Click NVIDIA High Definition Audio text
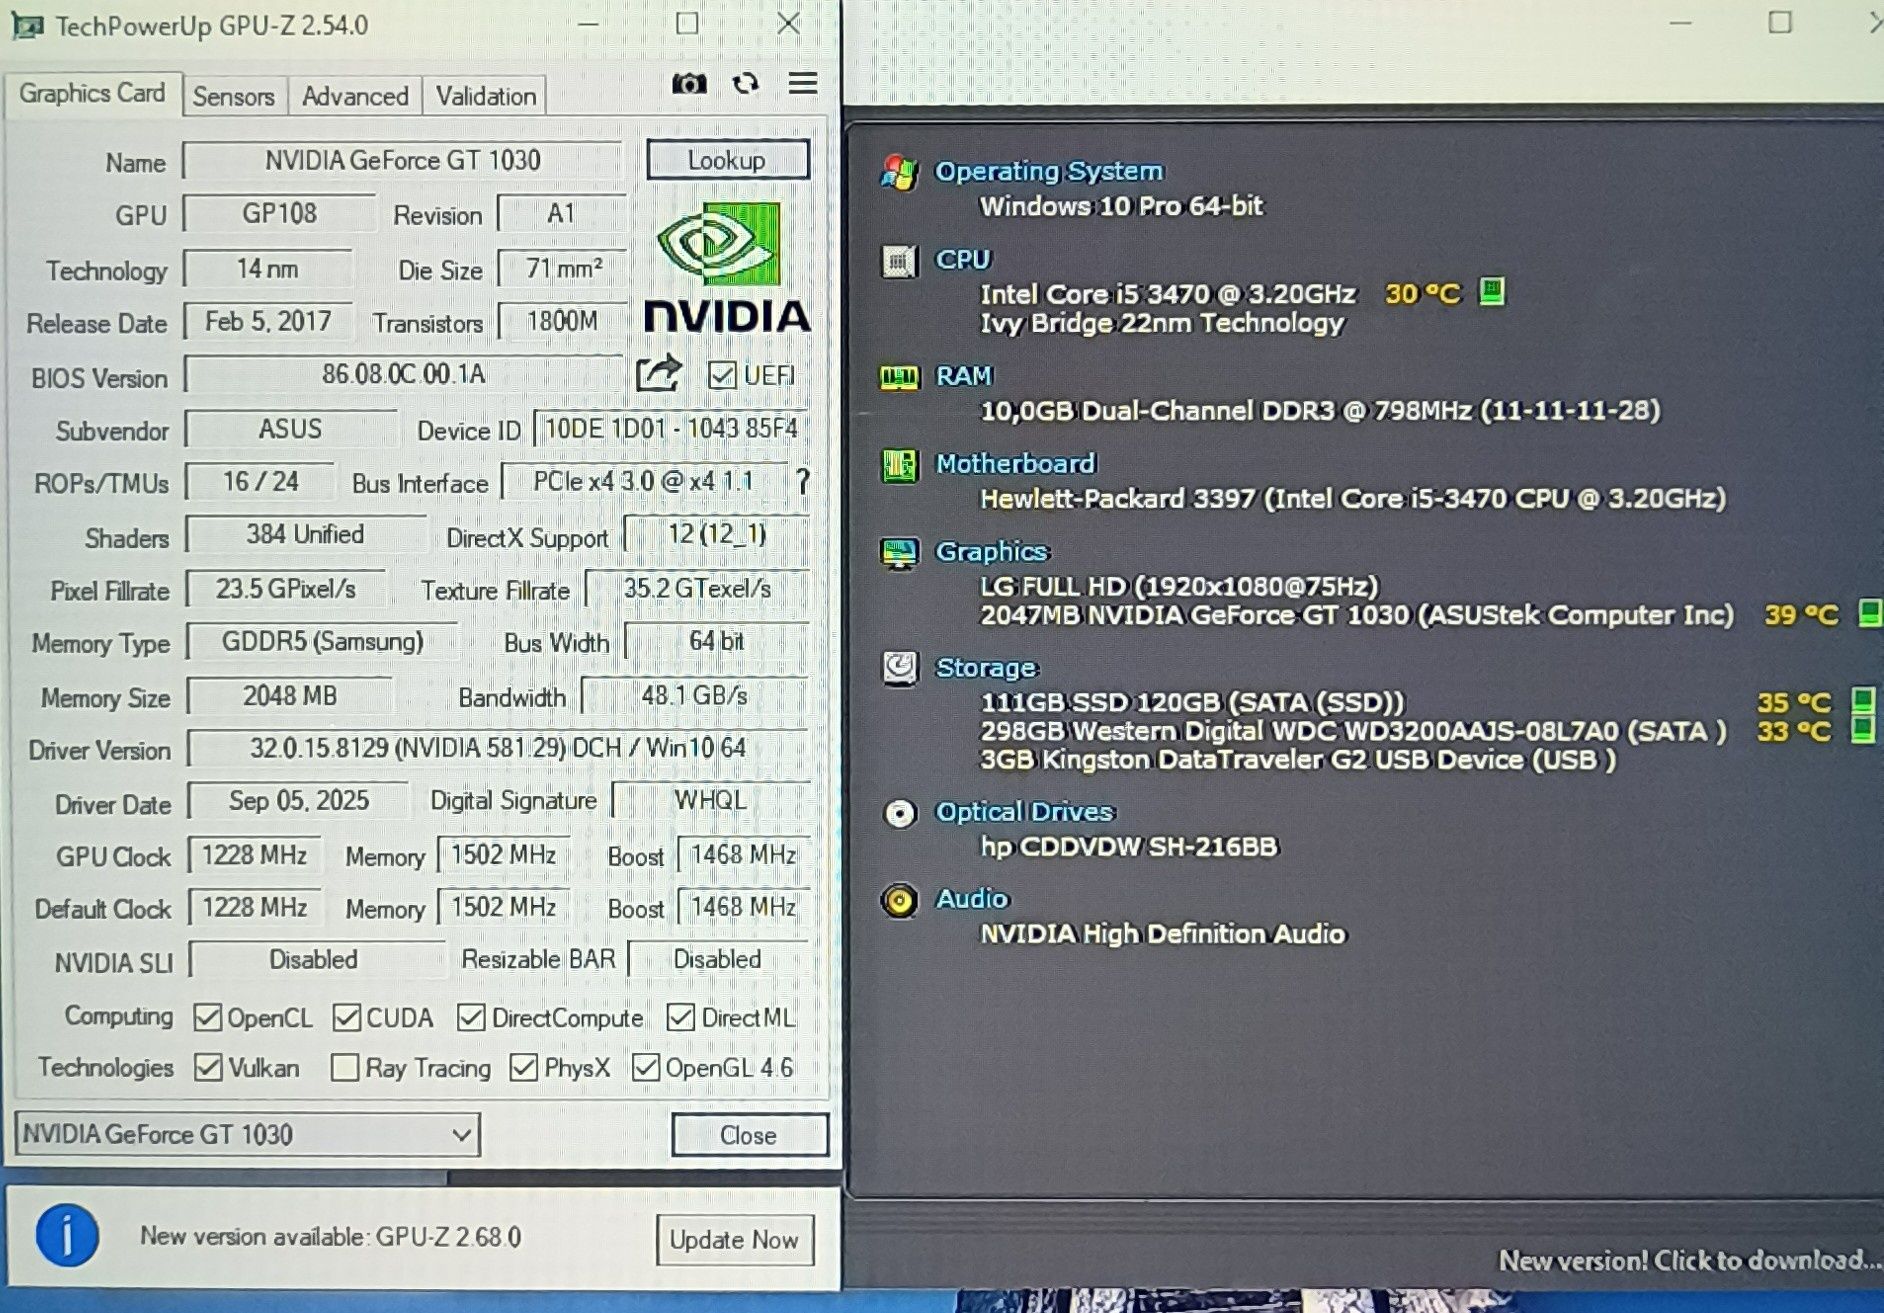The height and width of the screenshot is (1313, 1884). click(x=1162, y=933)
